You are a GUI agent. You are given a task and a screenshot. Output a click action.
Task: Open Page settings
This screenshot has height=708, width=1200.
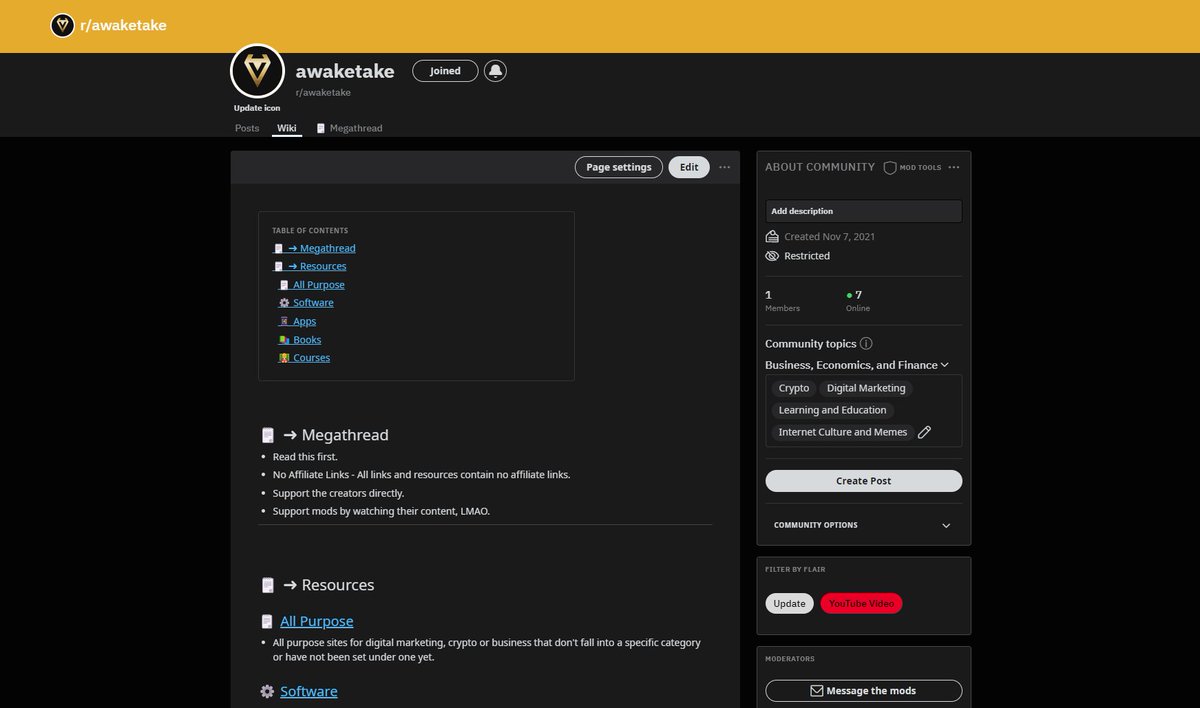click(618, 167)
